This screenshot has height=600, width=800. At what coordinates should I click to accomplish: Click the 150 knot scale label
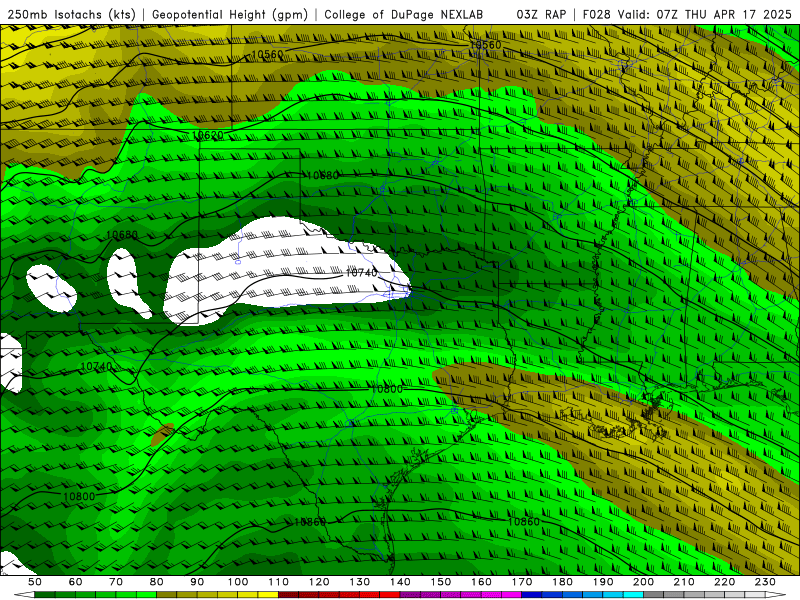click(441, 582)
